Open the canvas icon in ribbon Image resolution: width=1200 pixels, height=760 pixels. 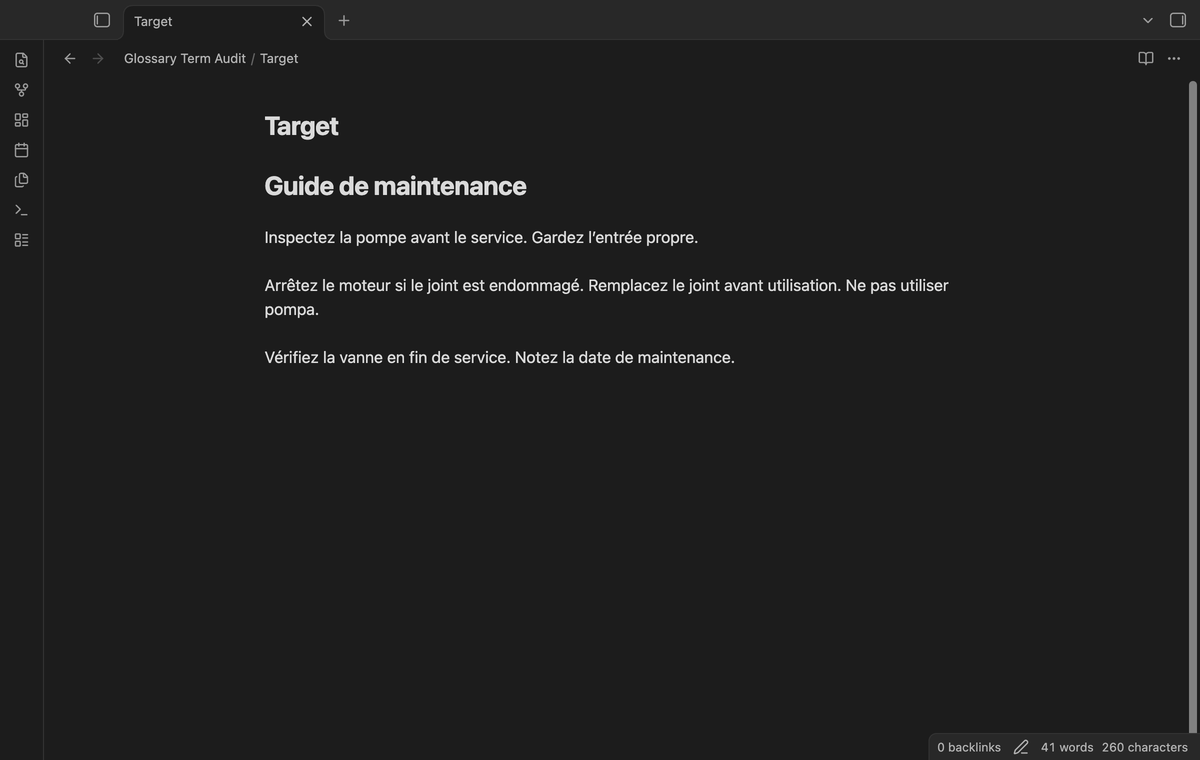point(21,120)
